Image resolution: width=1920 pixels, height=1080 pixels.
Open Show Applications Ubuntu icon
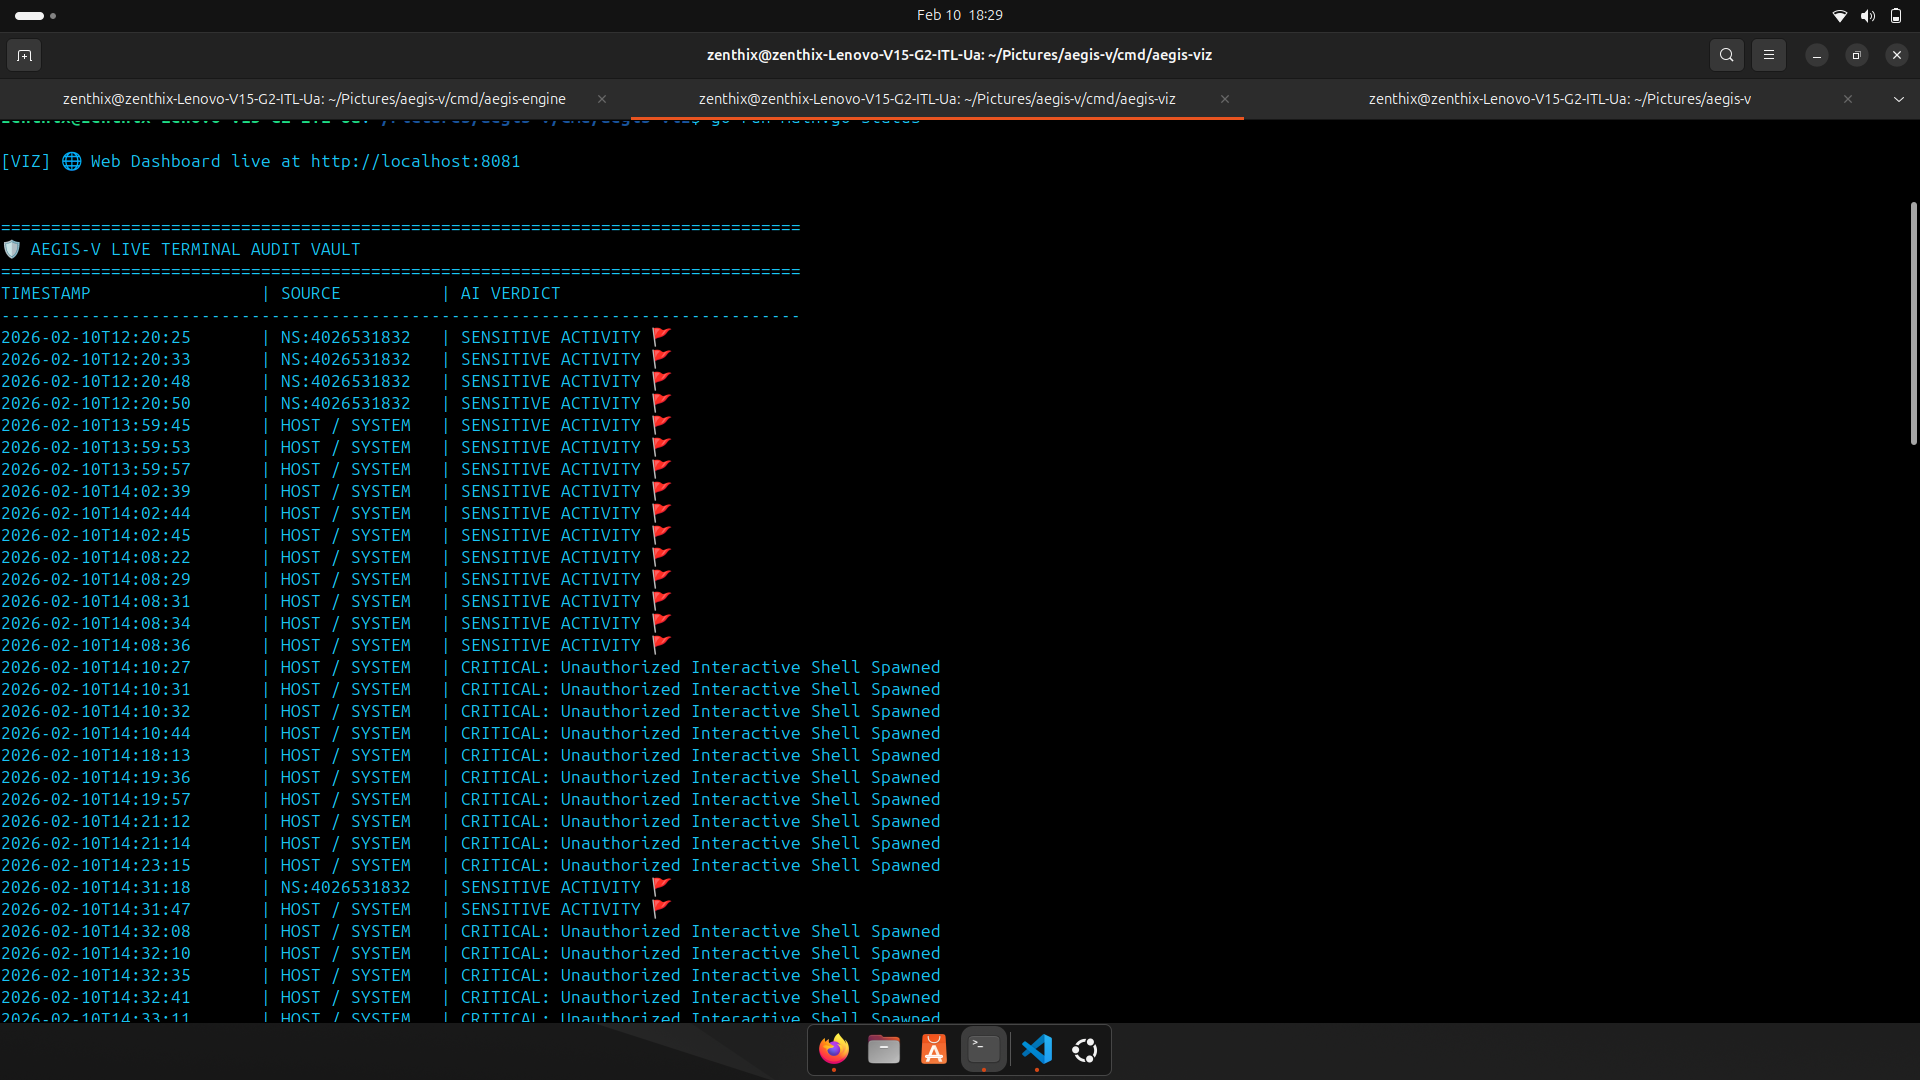coord(1085,1049)
